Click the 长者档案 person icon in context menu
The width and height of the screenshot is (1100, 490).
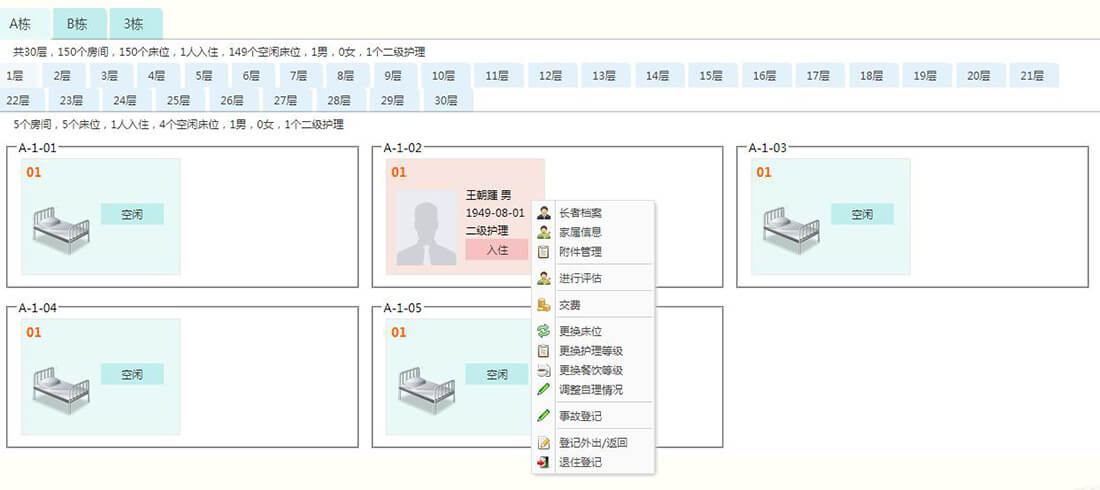(544, 212)
